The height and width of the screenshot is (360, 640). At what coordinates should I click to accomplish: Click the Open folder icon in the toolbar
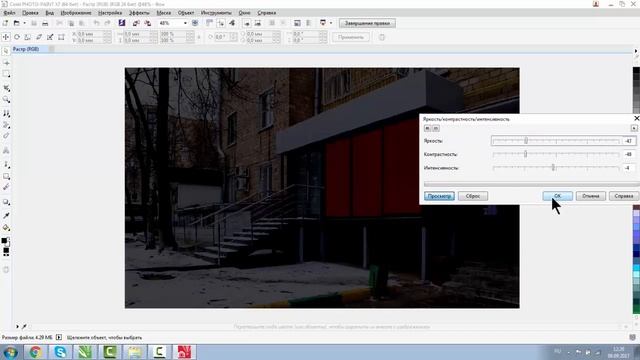coord(16,23)
